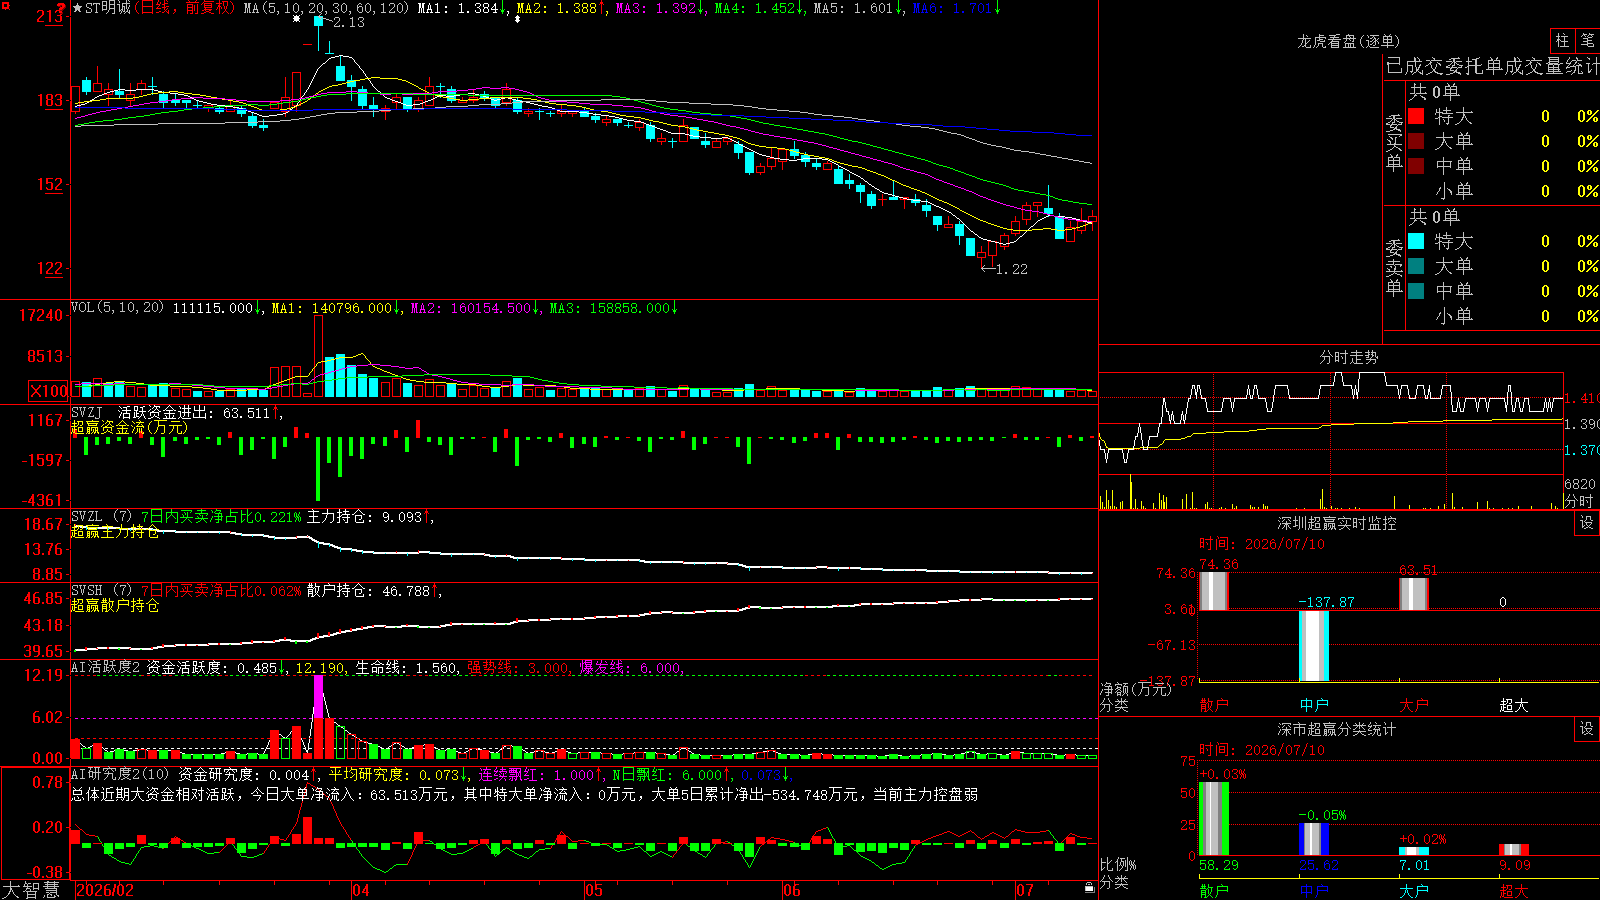This screenshot has height=900, width=1600.
Task: Click the 爆发线: 6.000 value
Action: coord(631,668)
